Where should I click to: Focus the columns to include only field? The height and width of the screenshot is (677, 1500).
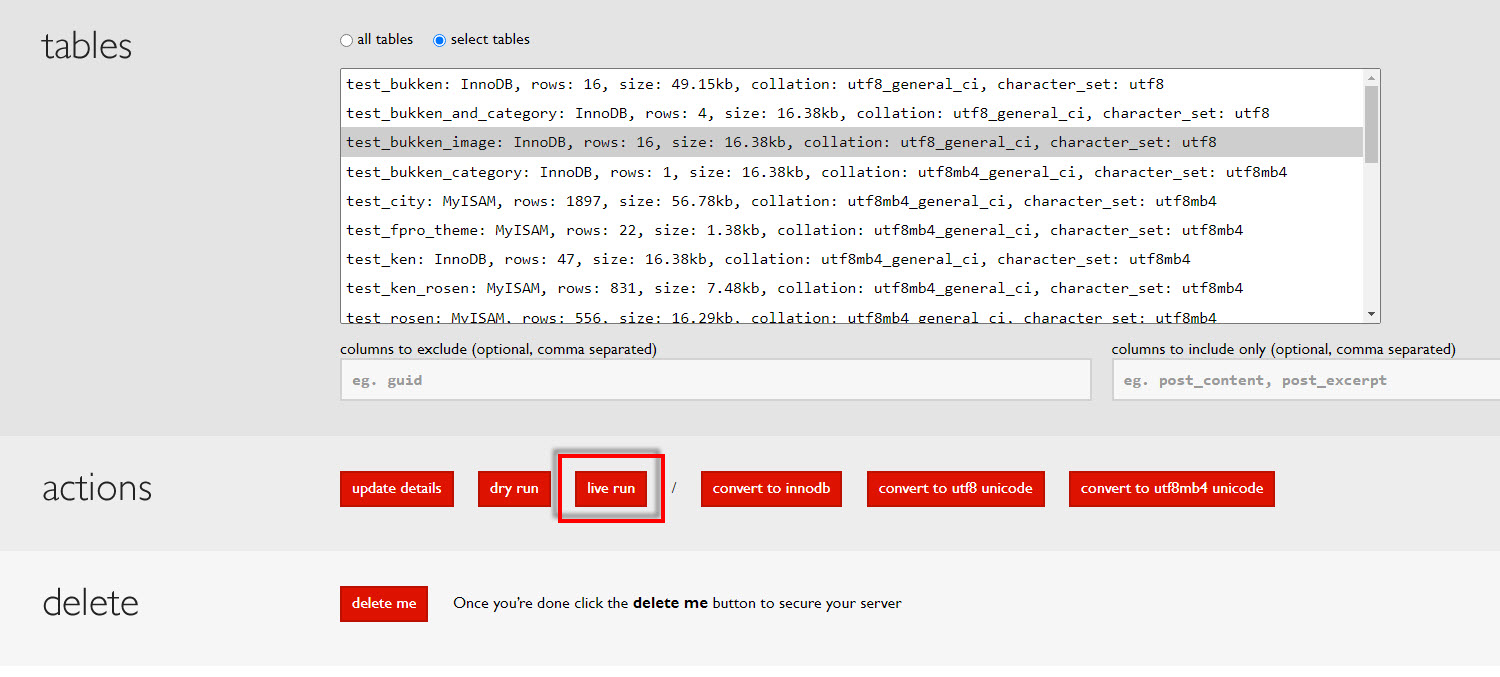click(1305, 380)
